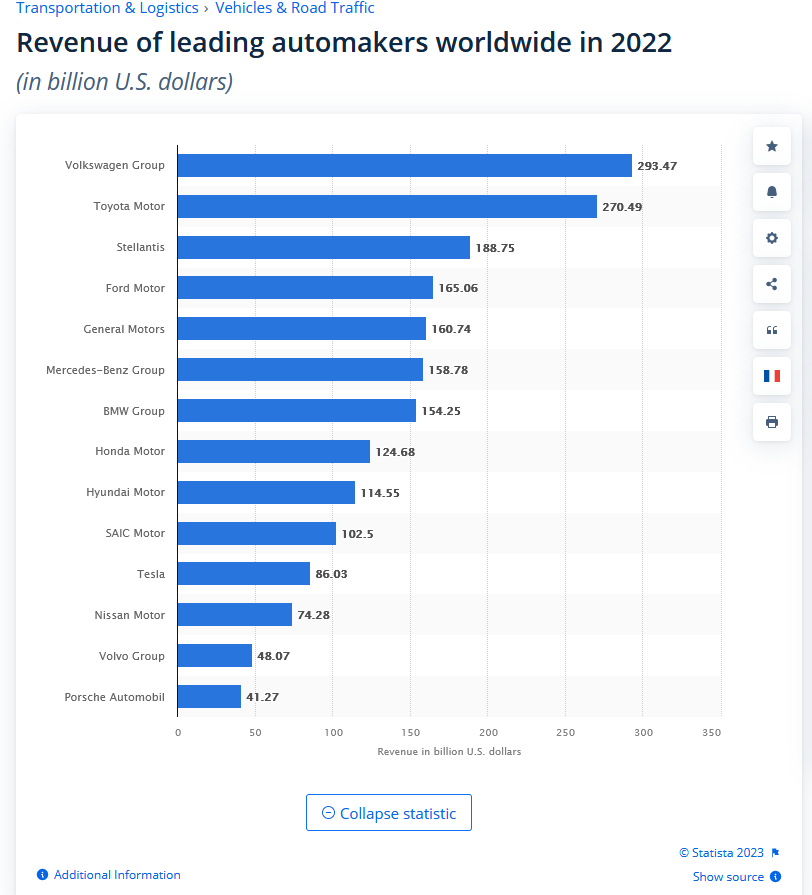Click the quotation mark citation icon
812x895 pixels.
[x=771, y=330]
